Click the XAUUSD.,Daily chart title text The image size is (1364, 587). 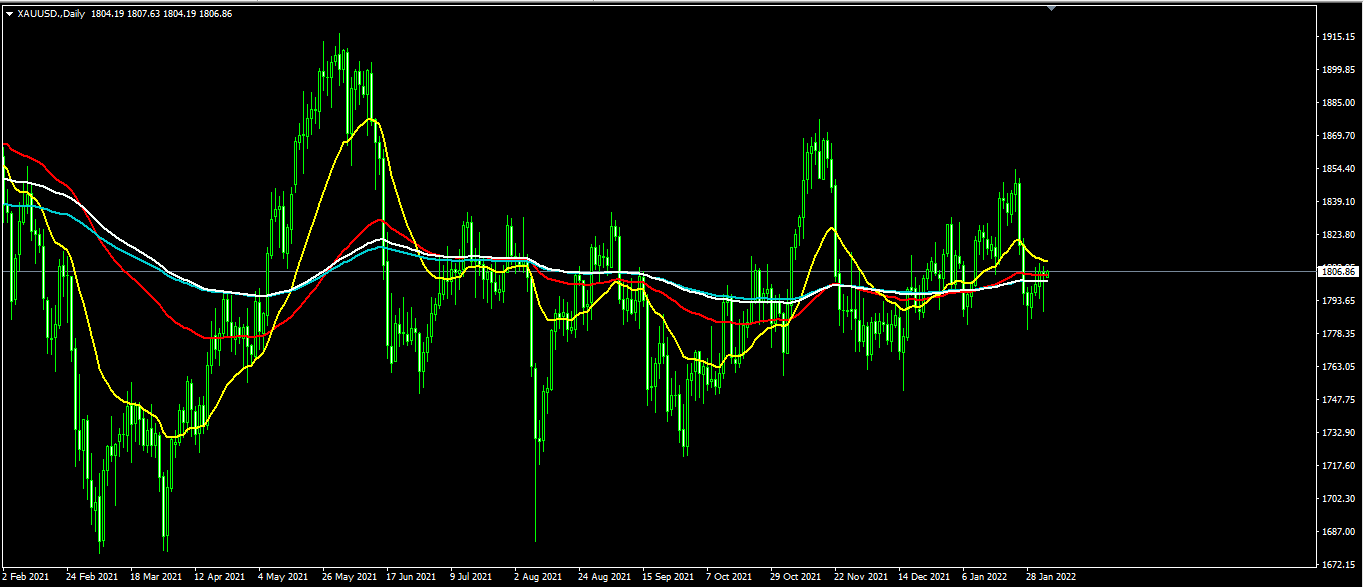click(51, 14)
